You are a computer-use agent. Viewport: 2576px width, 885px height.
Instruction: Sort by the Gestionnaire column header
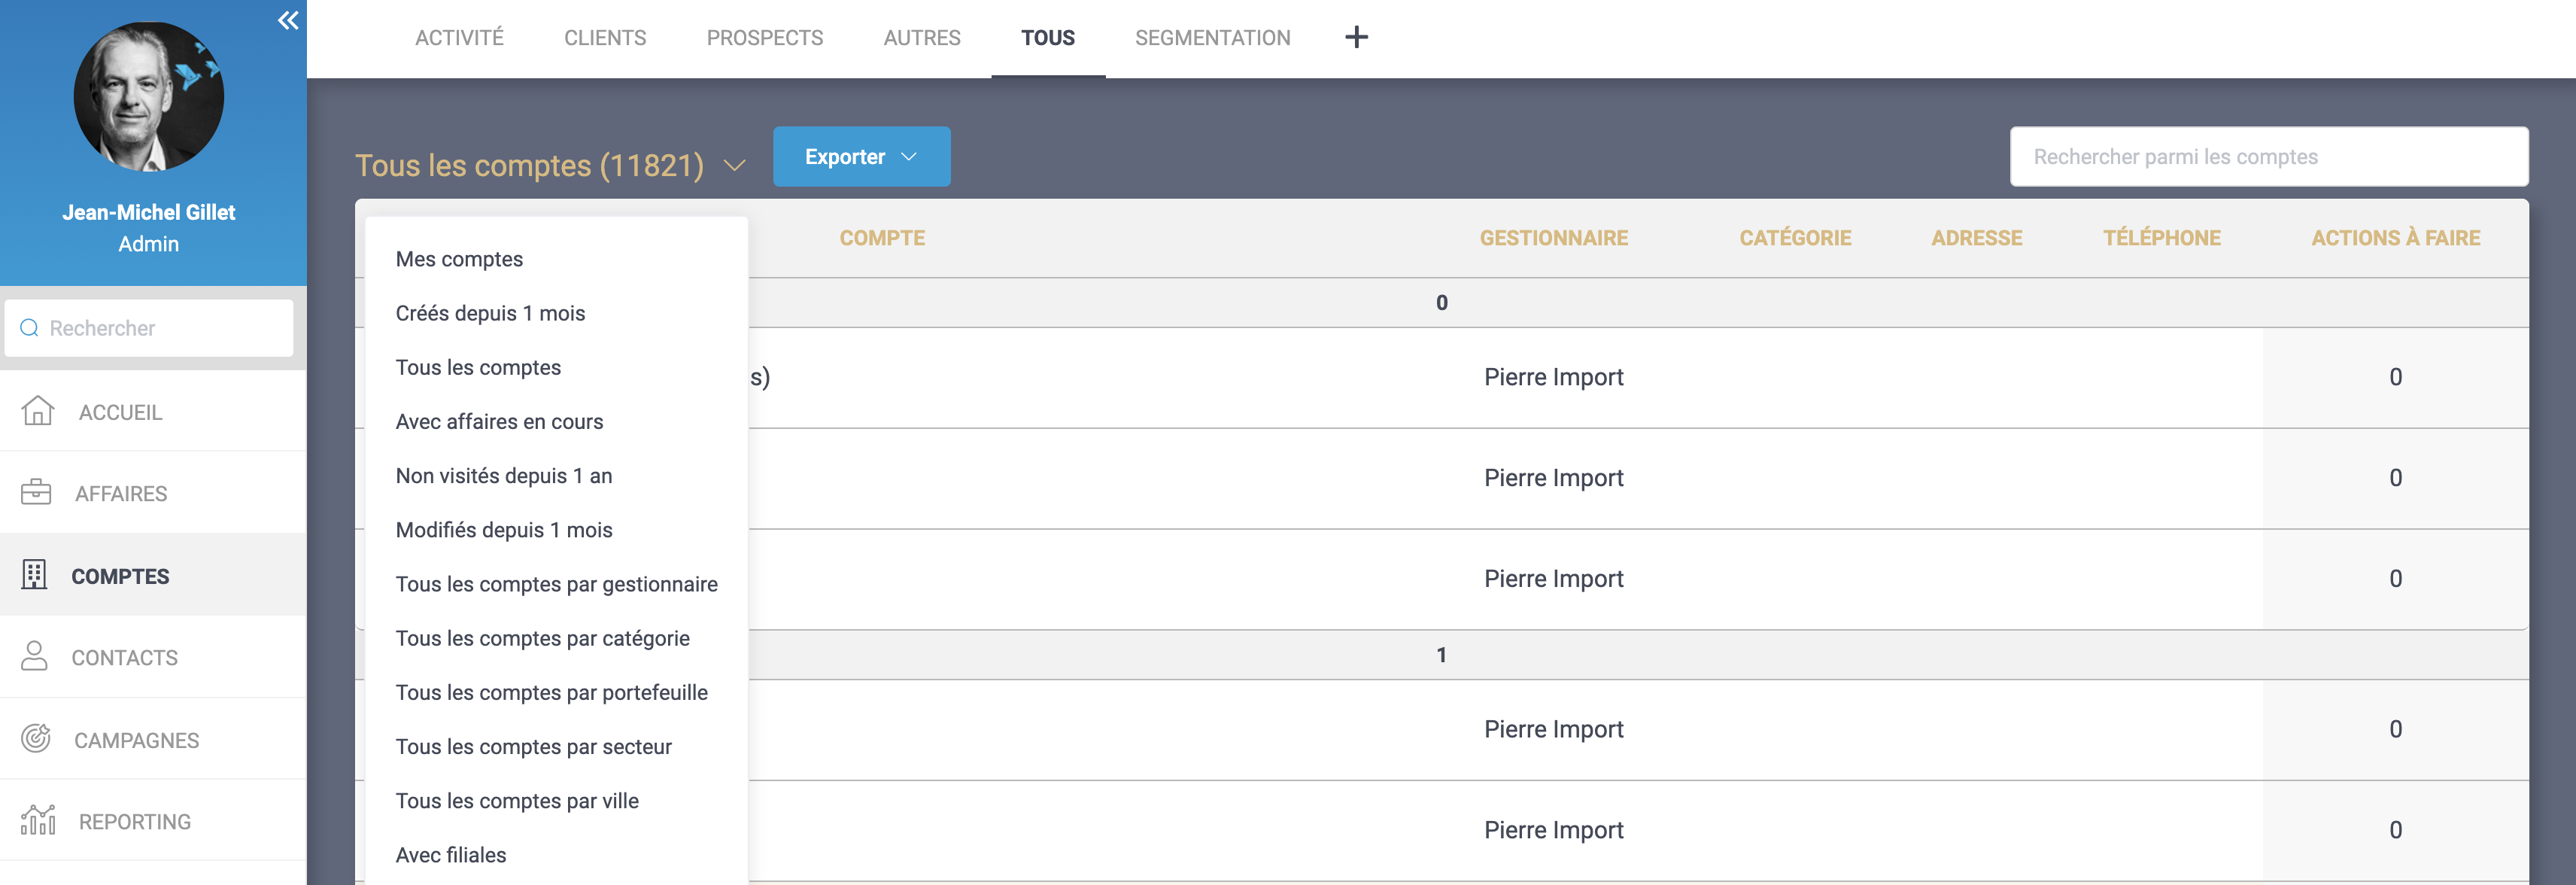(x=1553, y=238)
